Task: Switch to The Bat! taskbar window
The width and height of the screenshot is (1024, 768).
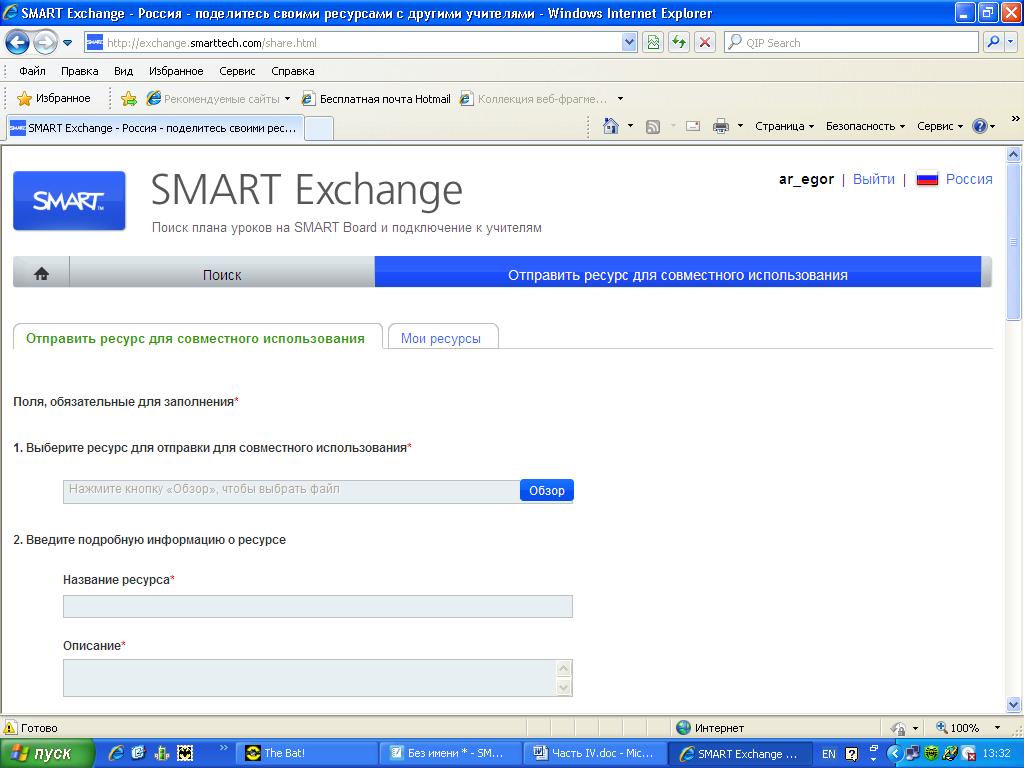Action: tap(307, 754)
